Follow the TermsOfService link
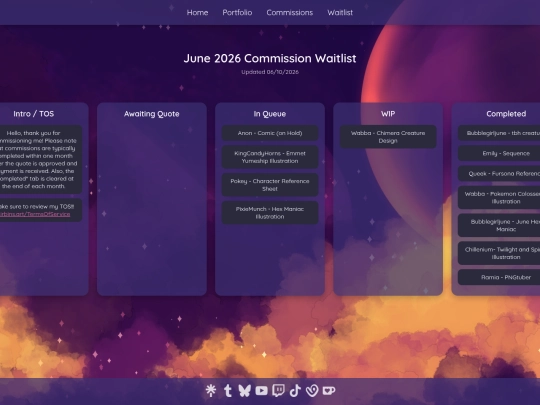This screenshot has height=405, width=540. click(x=35, y=214)
